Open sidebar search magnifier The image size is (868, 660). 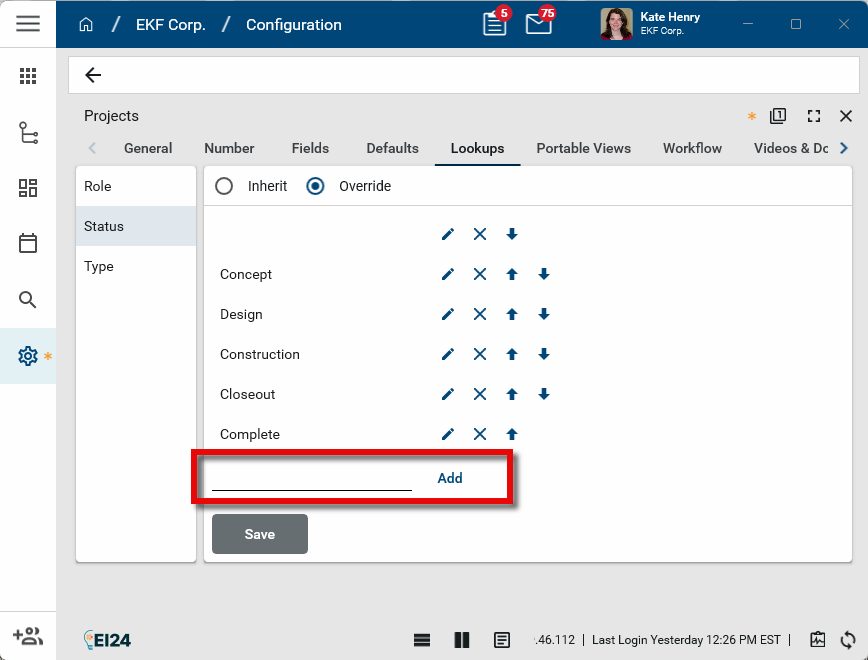pos(28,300)
